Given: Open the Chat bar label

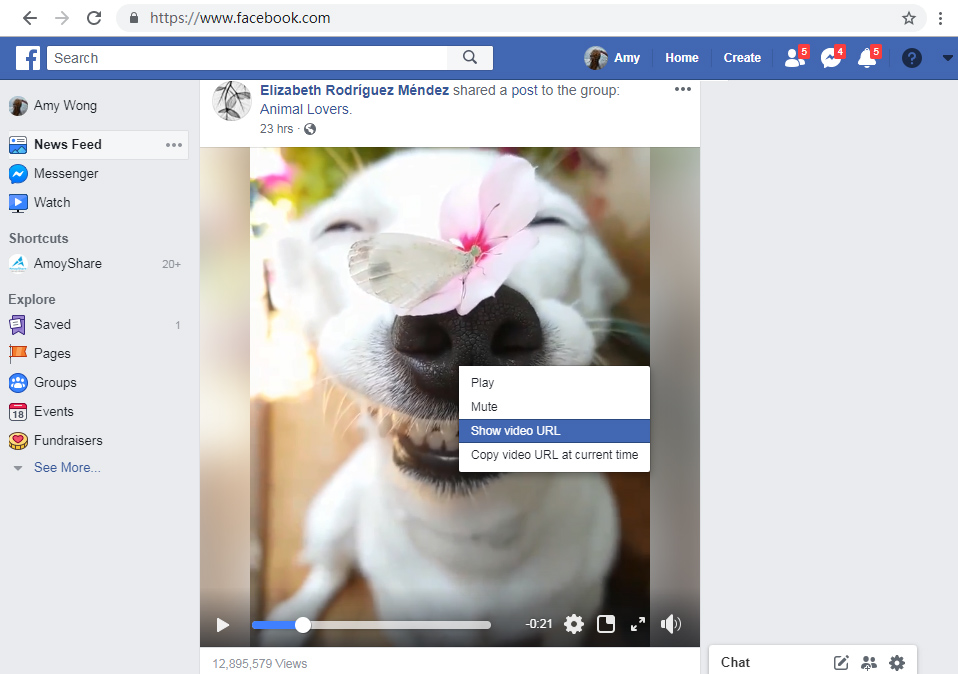Looking at the screenshot, I should (735, 662).
